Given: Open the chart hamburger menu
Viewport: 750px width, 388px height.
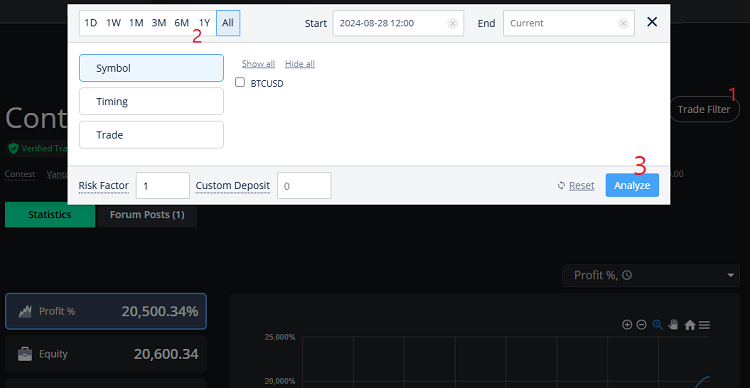Looking at the screenshot, I should pyautogui.click(x=704, y=325).
